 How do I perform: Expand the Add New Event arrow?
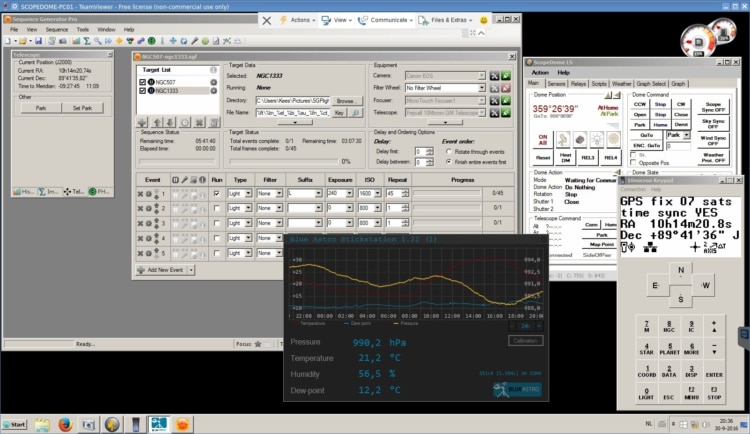click(x=191, y=270)
